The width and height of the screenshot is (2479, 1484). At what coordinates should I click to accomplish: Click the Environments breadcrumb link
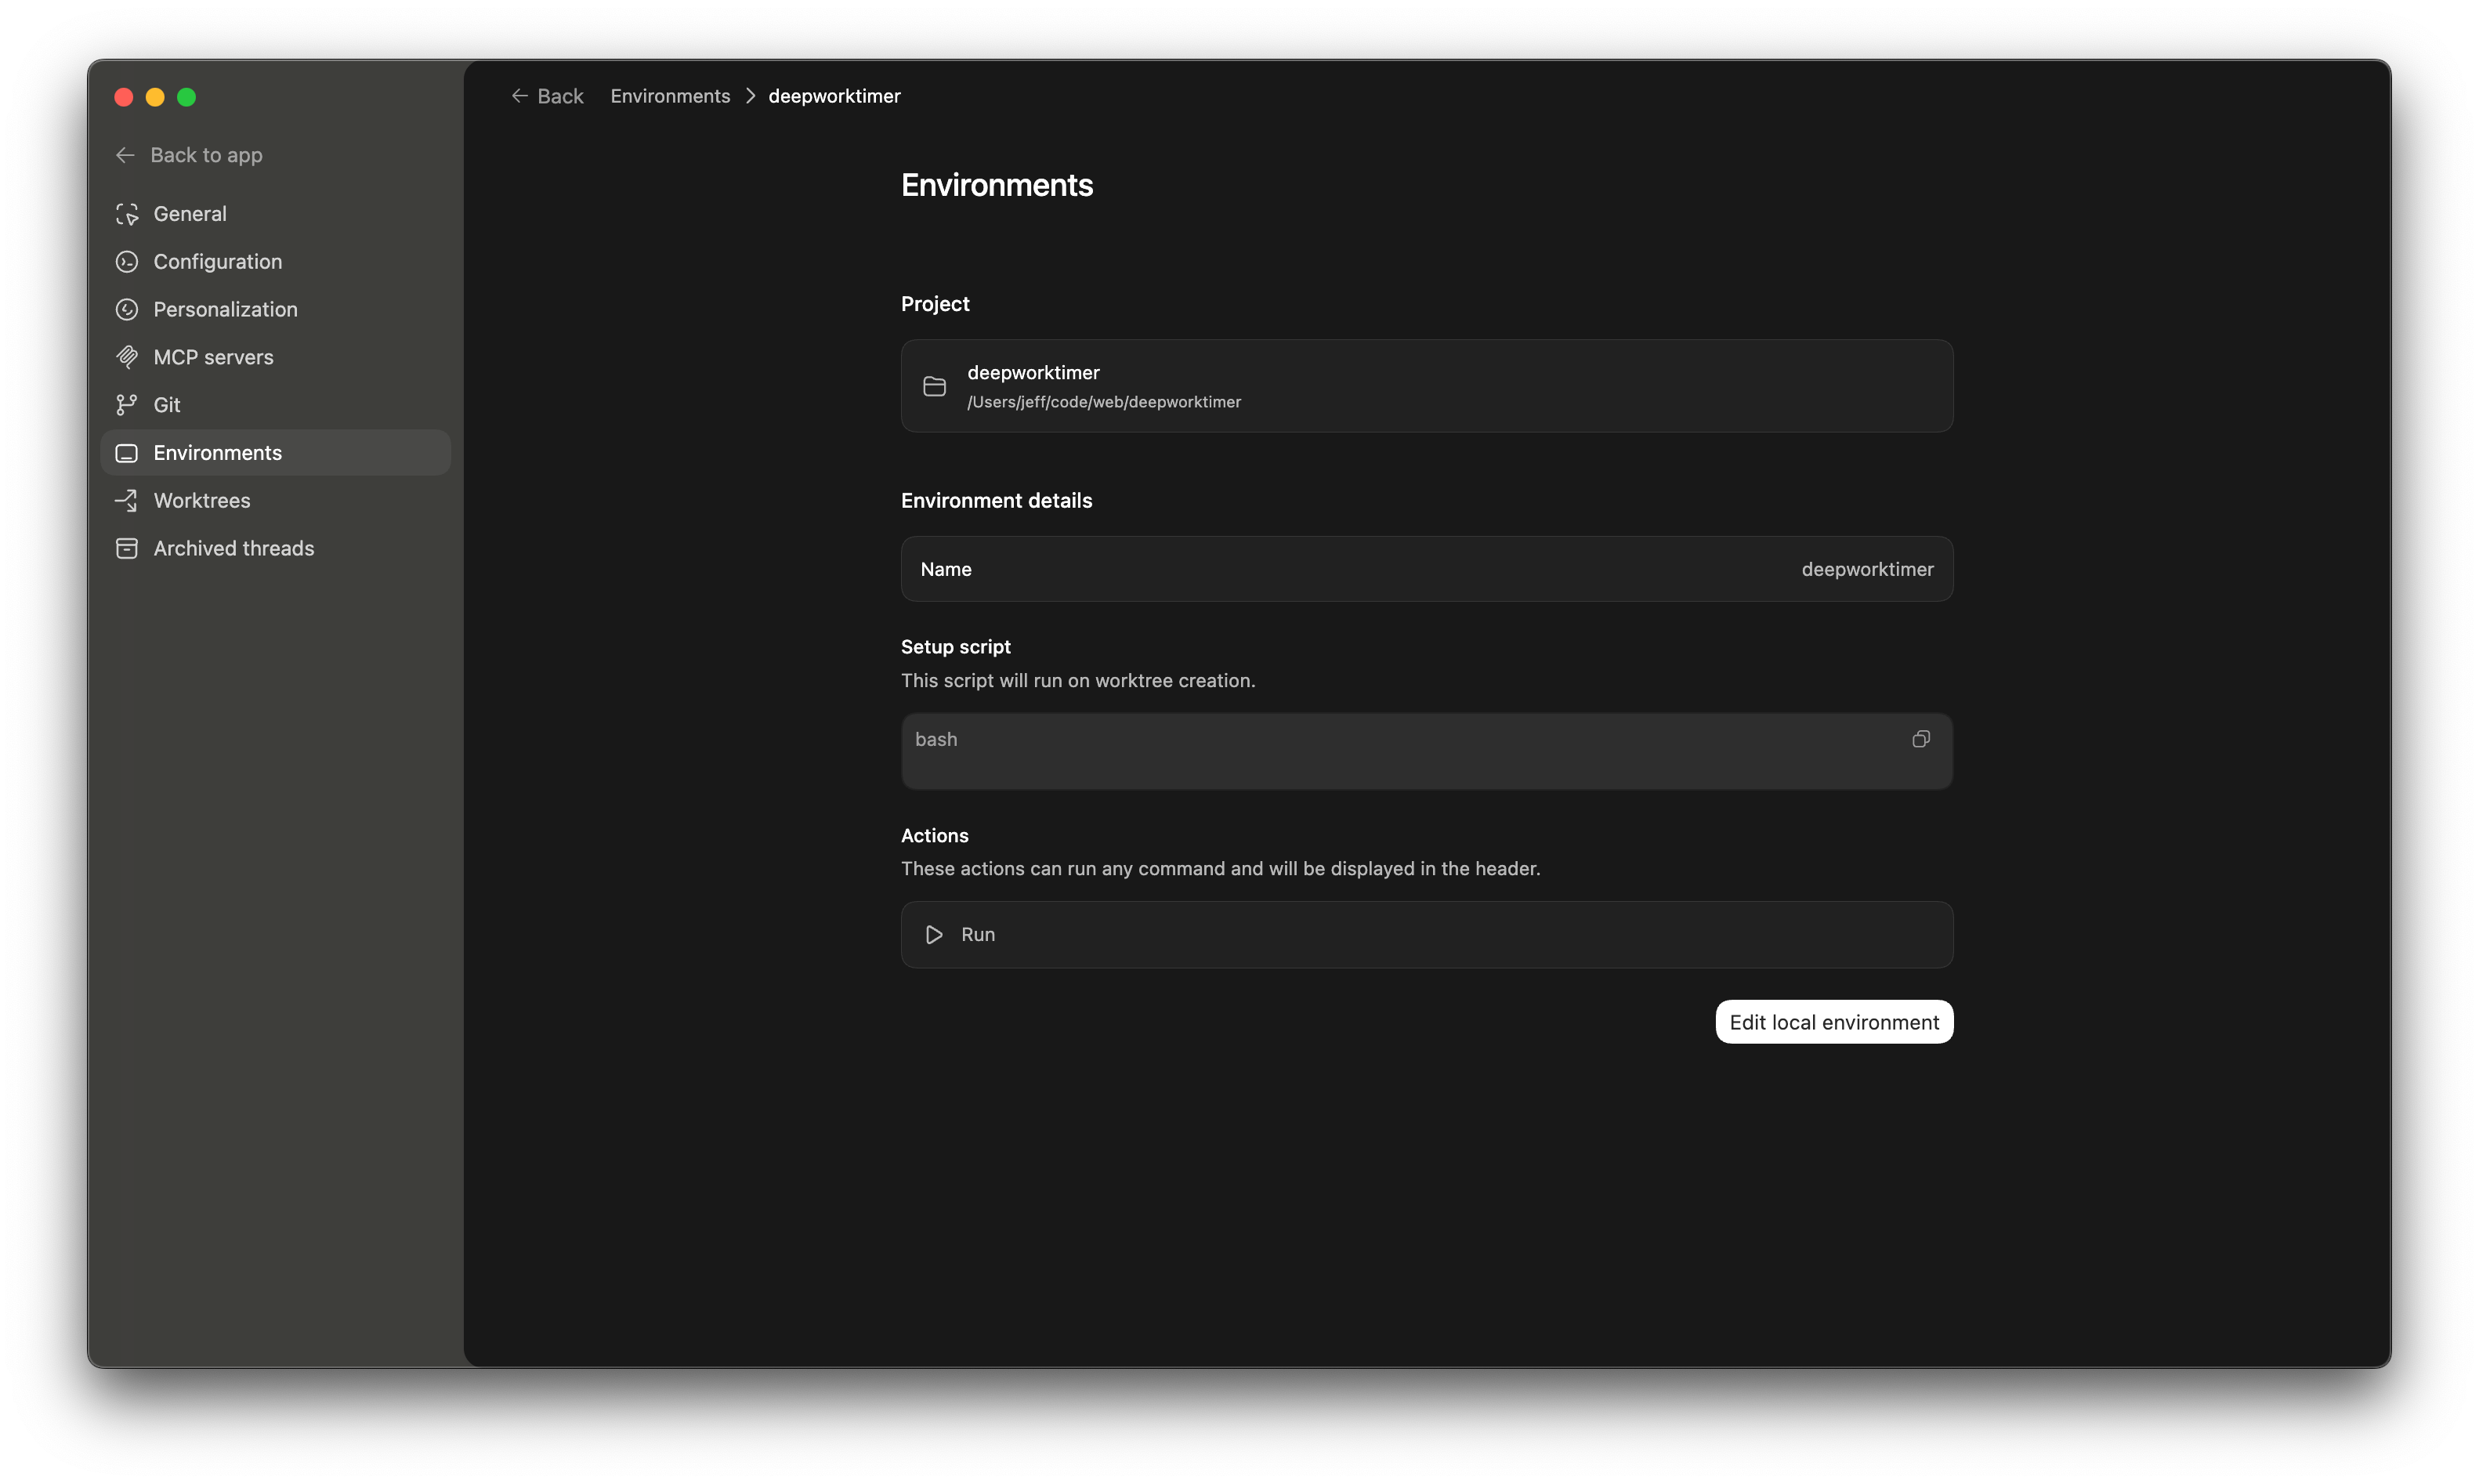tap(670, 96)
